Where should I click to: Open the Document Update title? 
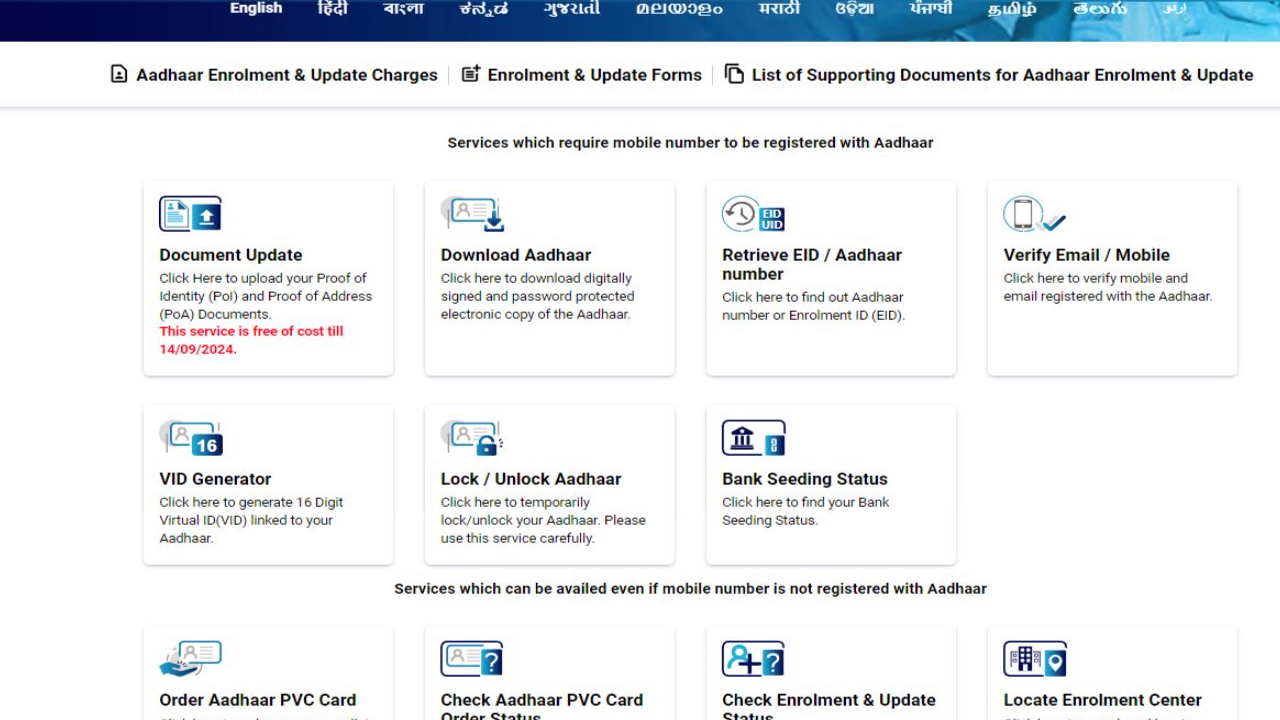[231, 255]
